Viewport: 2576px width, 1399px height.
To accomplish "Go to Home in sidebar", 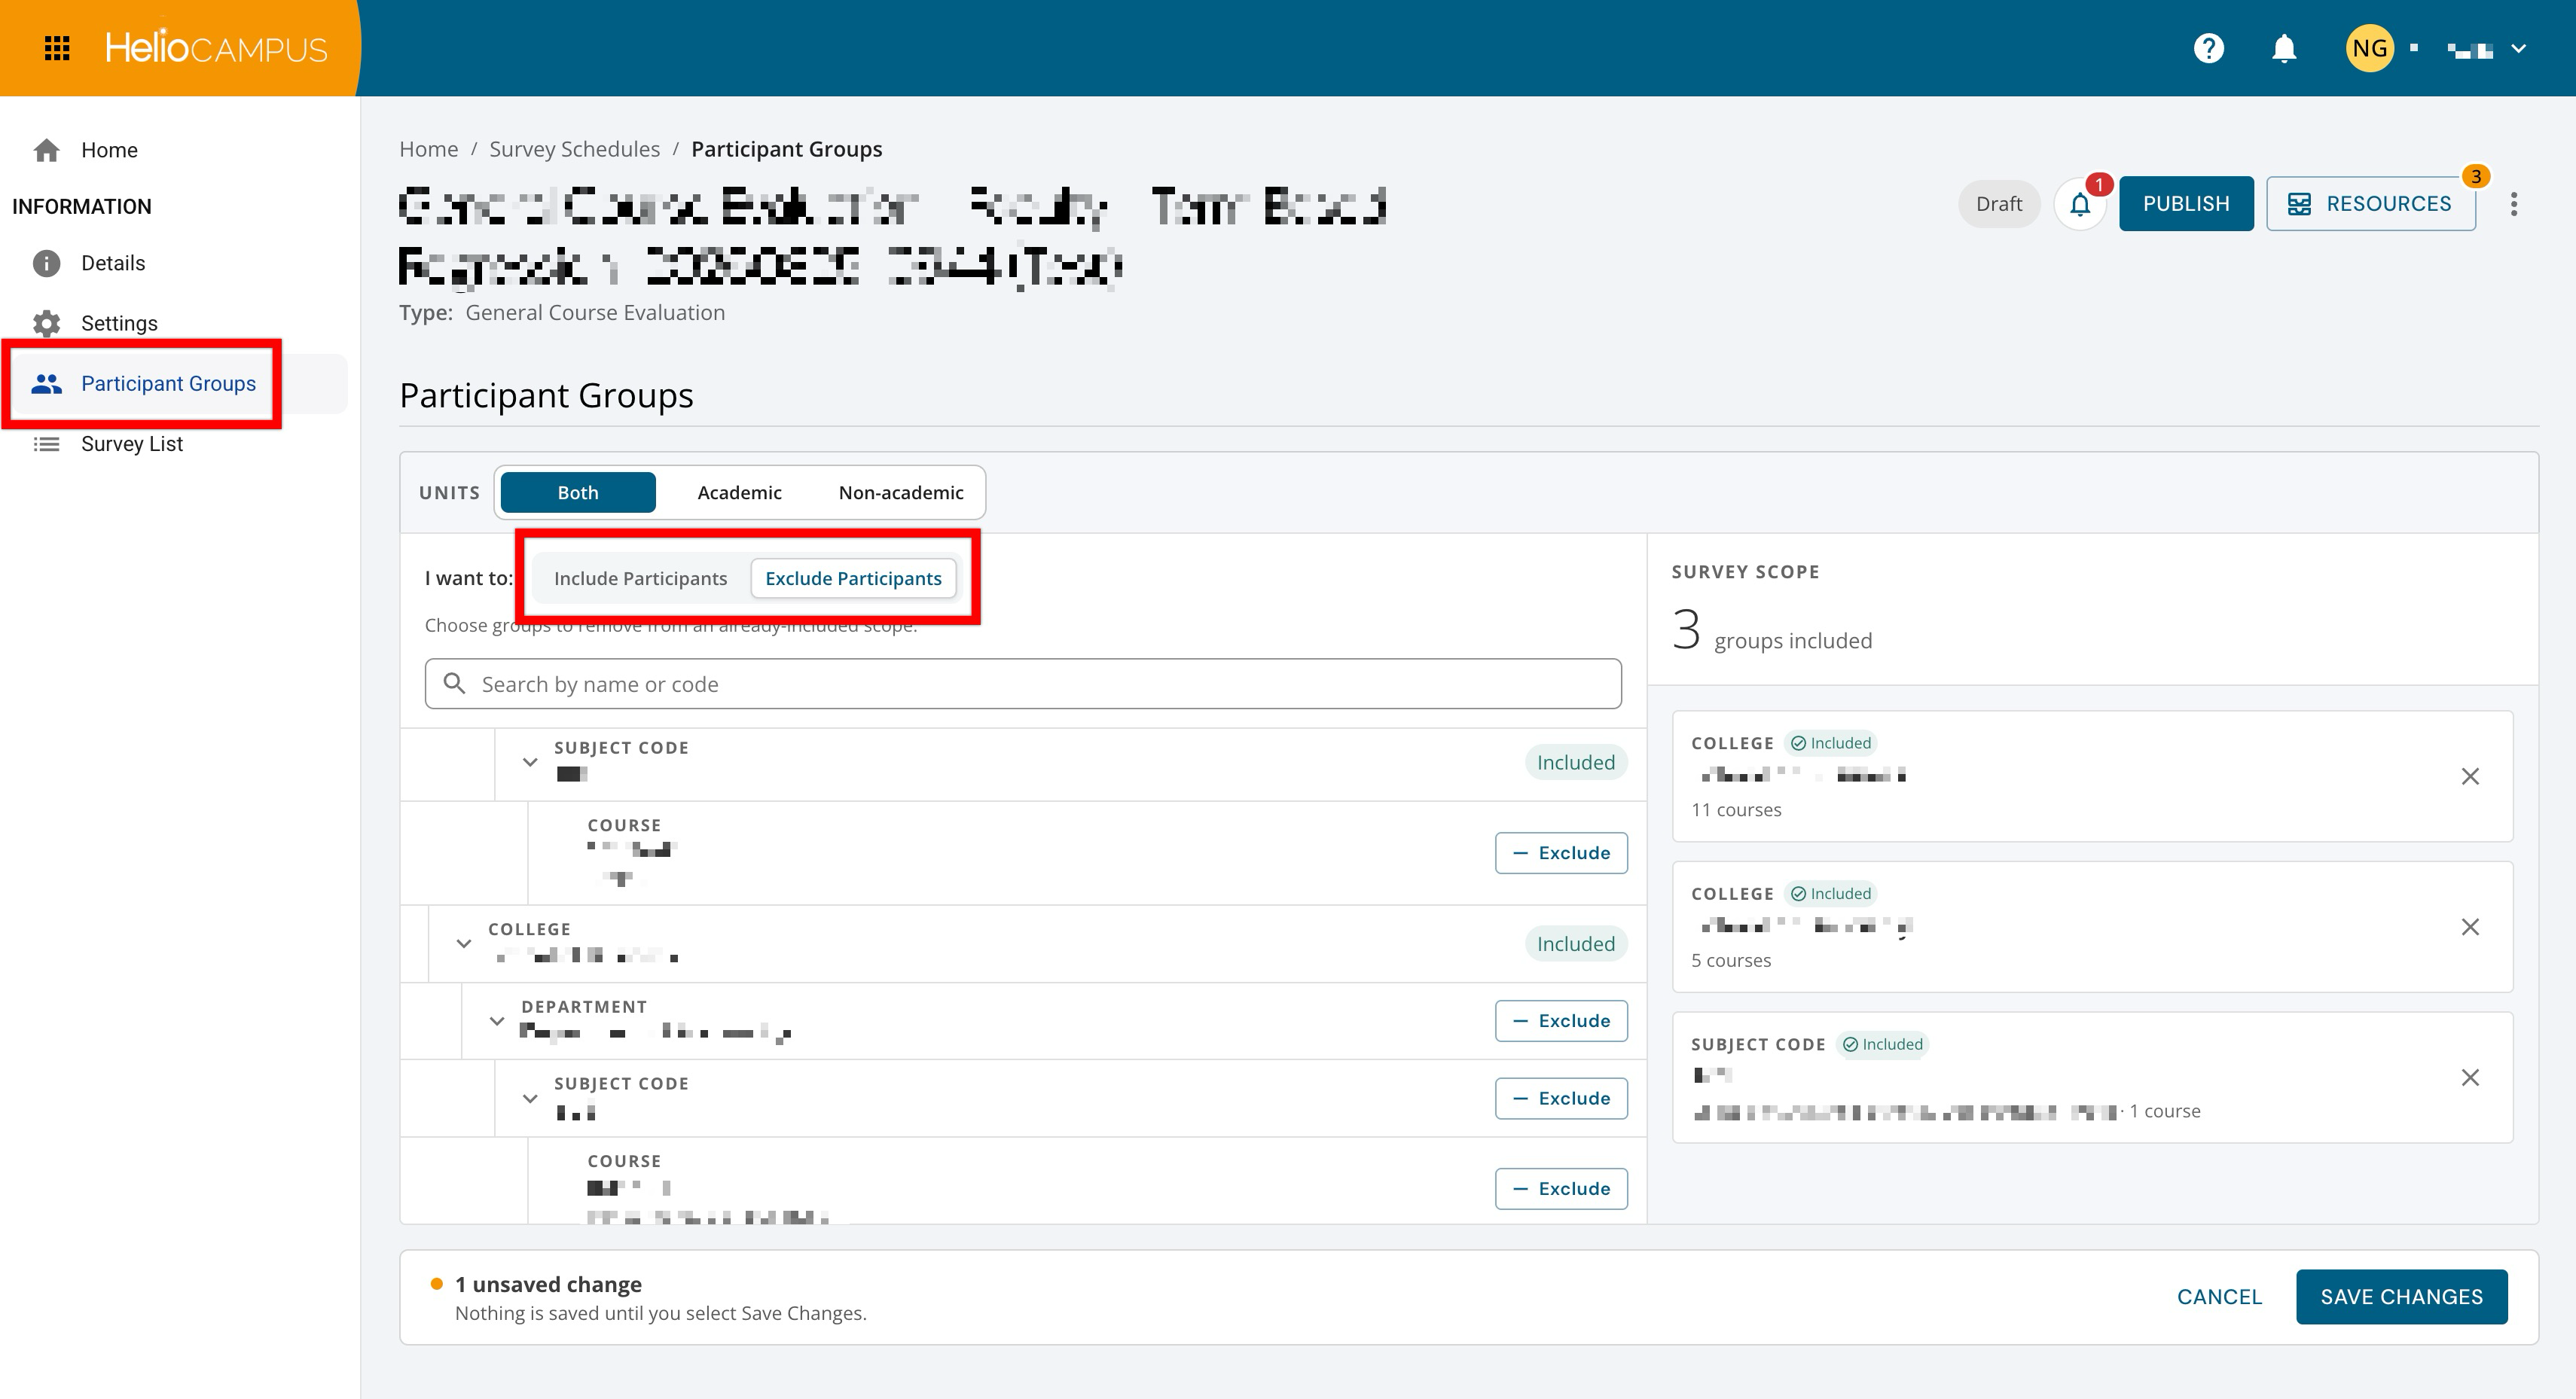I will click(109, 150).
